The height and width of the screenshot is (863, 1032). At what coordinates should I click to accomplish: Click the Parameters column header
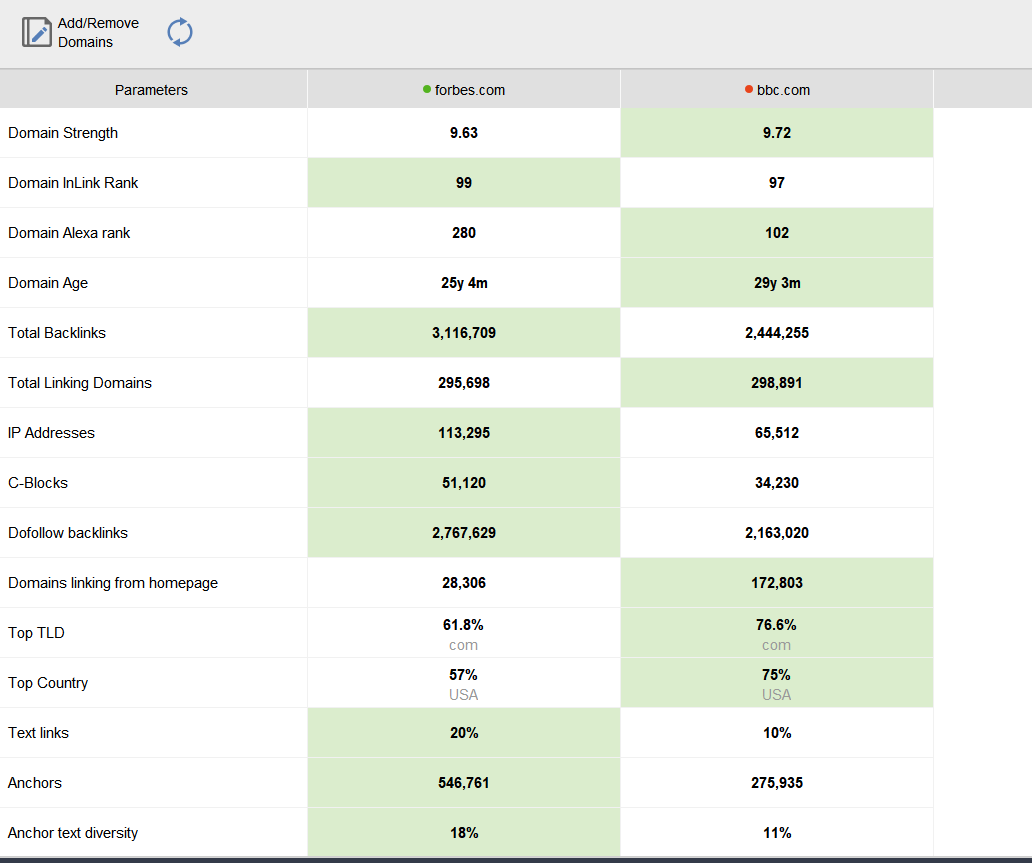point(151,90)
